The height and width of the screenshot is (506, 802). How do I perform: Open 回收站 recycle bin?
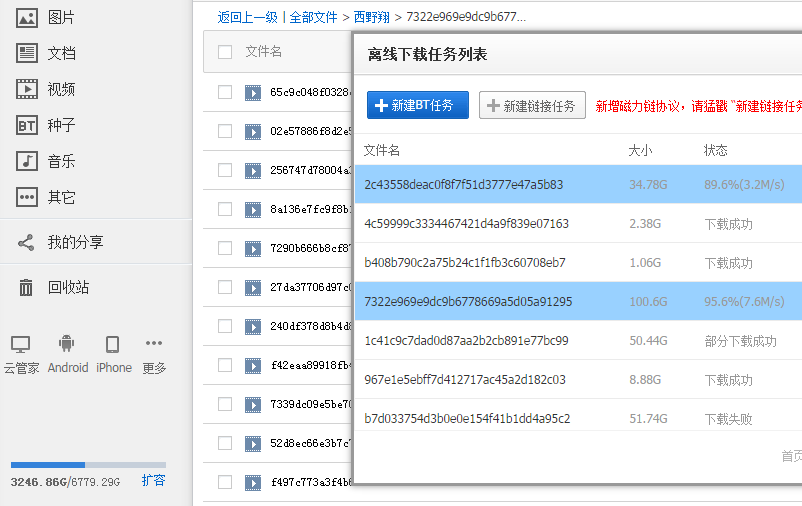point(27,287)
